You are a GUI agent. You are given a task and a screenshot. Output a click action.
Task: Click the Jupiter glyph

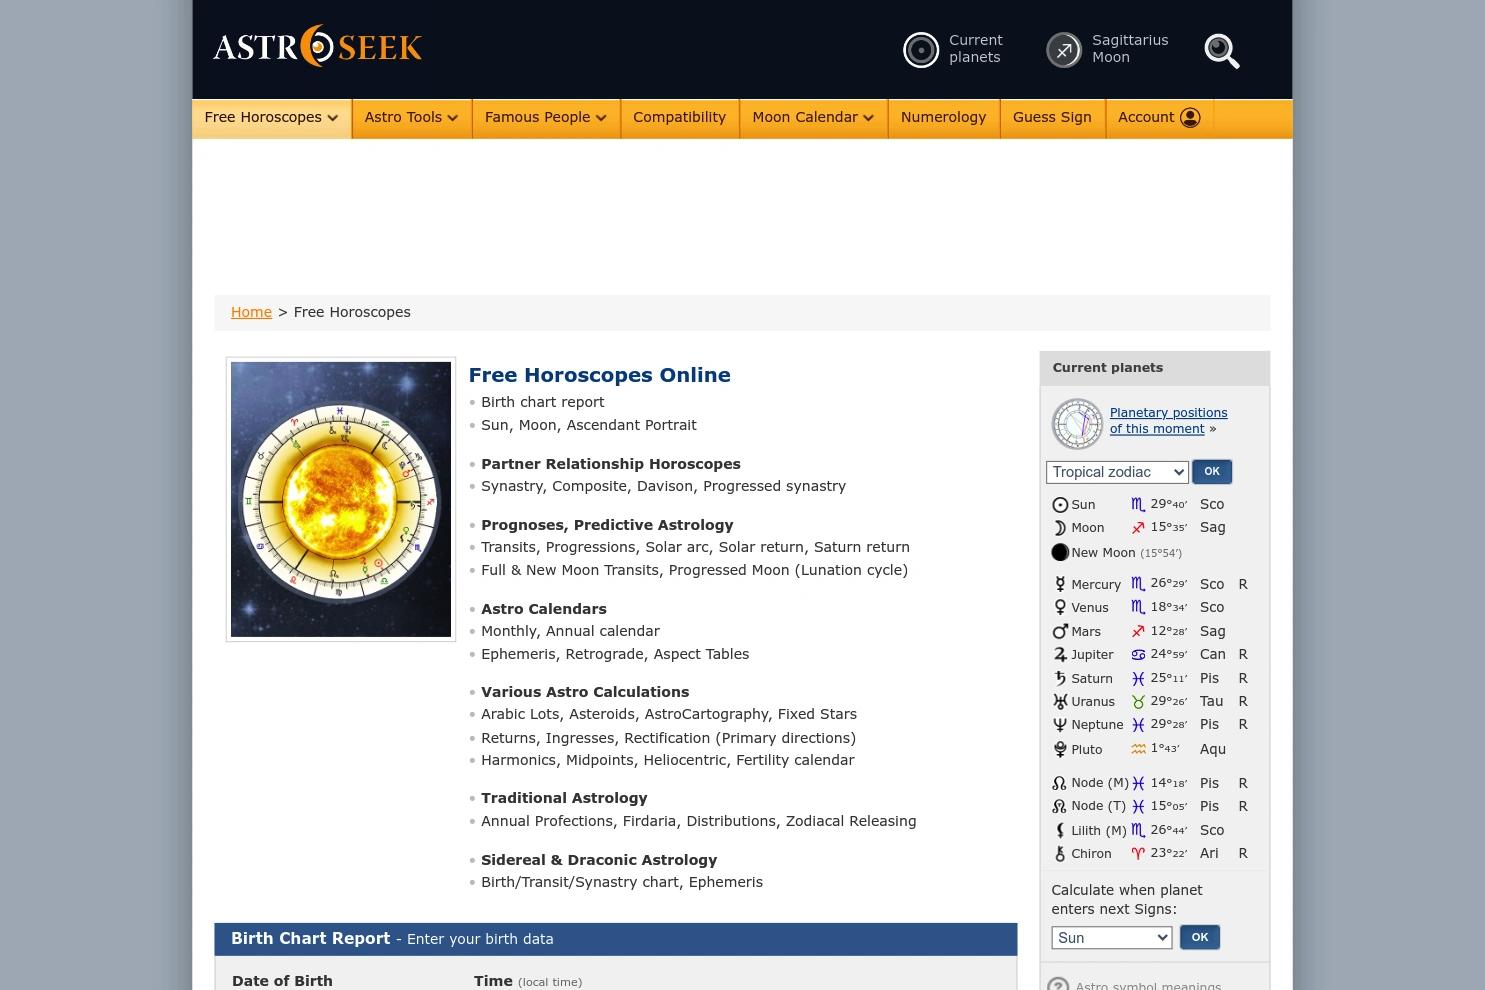pyautogui.click(x=1060, y=654)
